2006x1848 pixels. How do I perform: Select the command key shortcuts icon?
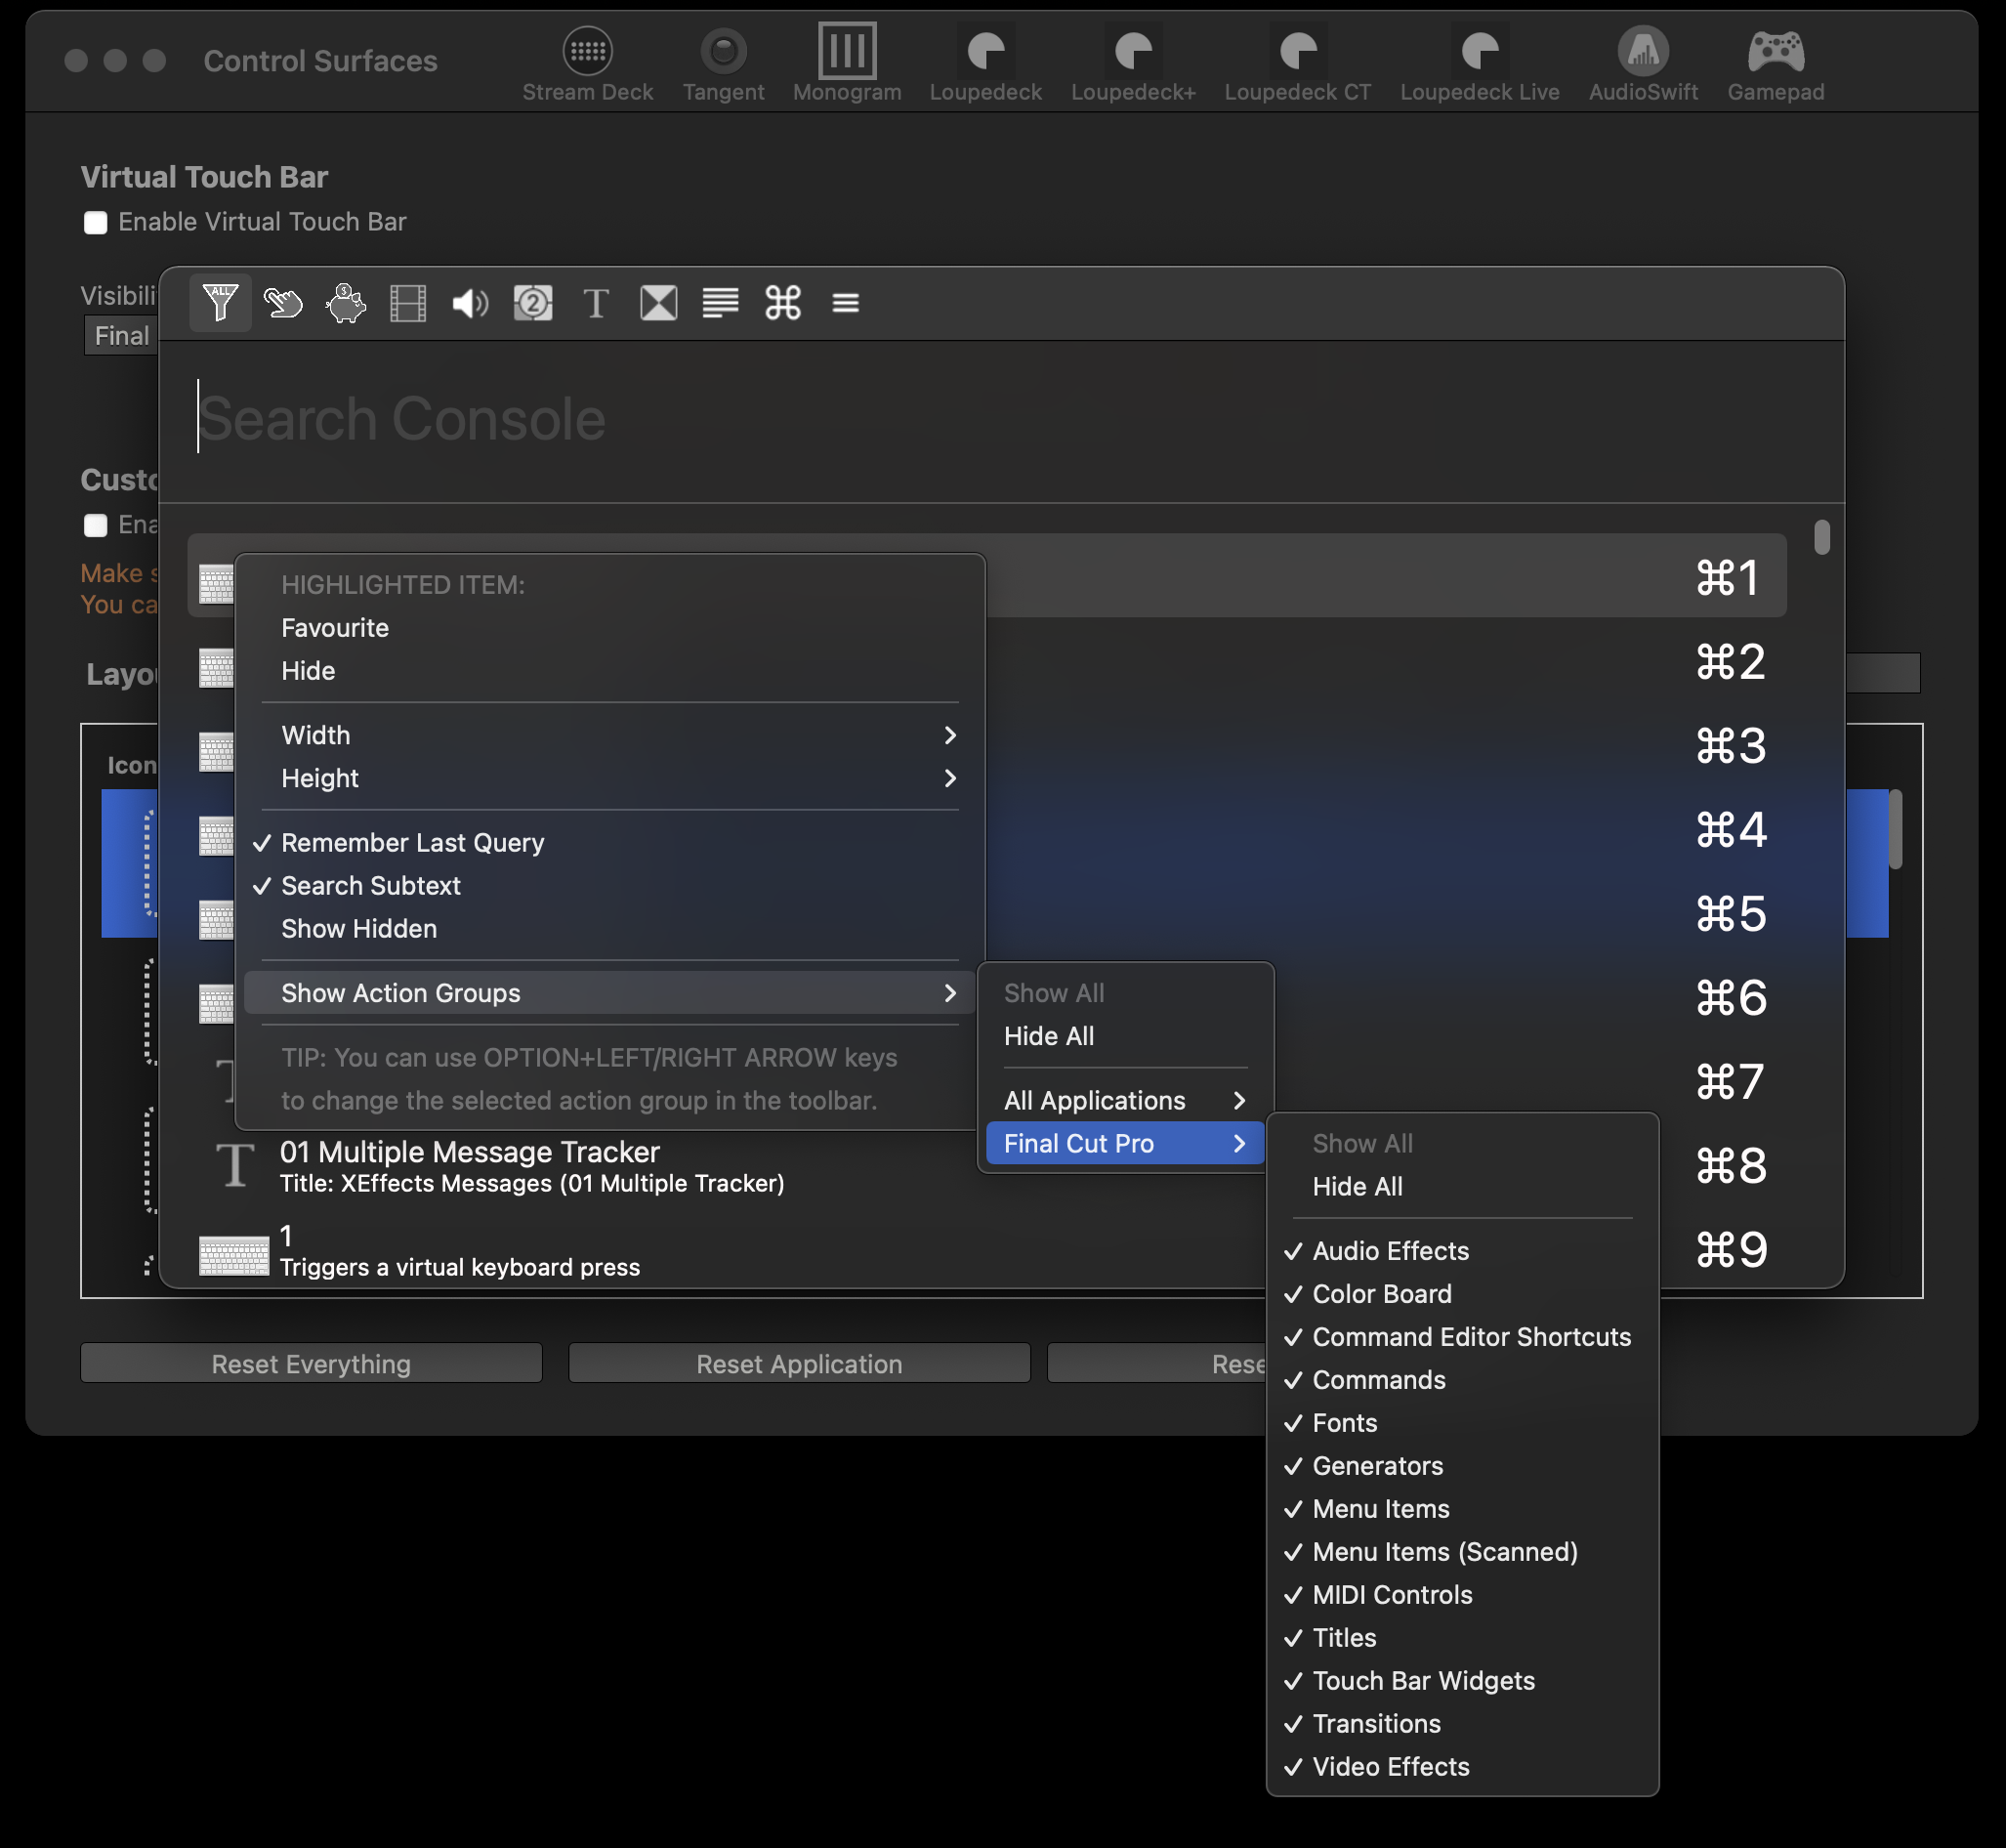pos(783,302)
